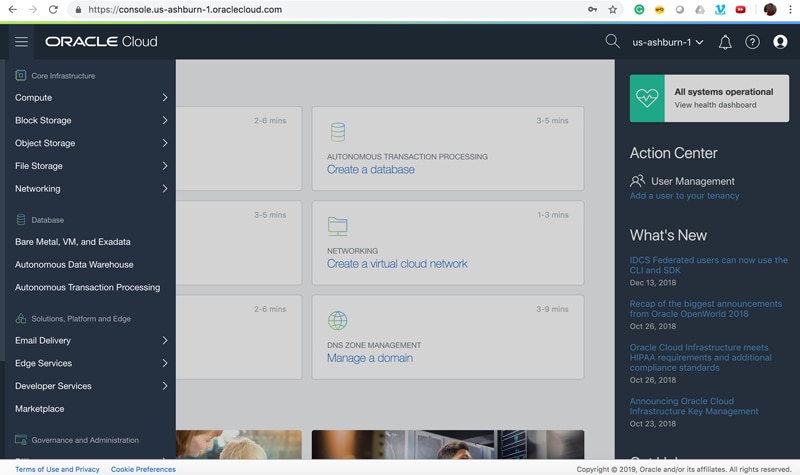Click the left thumbnail with people
Screen dimensions: 800x475
(239, 444)
